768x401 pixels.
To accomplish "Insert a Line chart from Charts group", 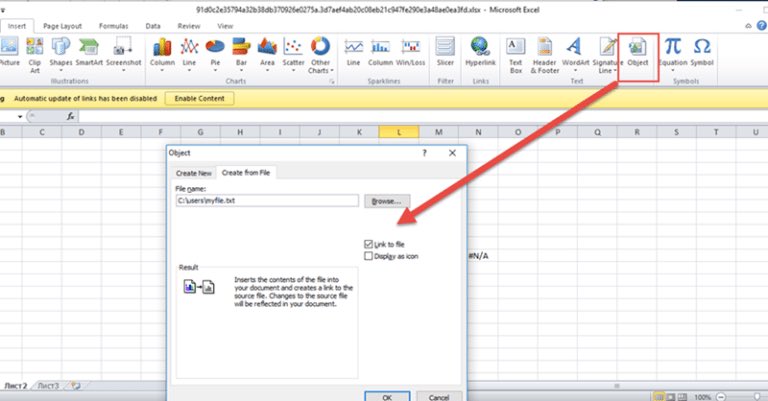I will pyautogui.click(x=189, y=54).
